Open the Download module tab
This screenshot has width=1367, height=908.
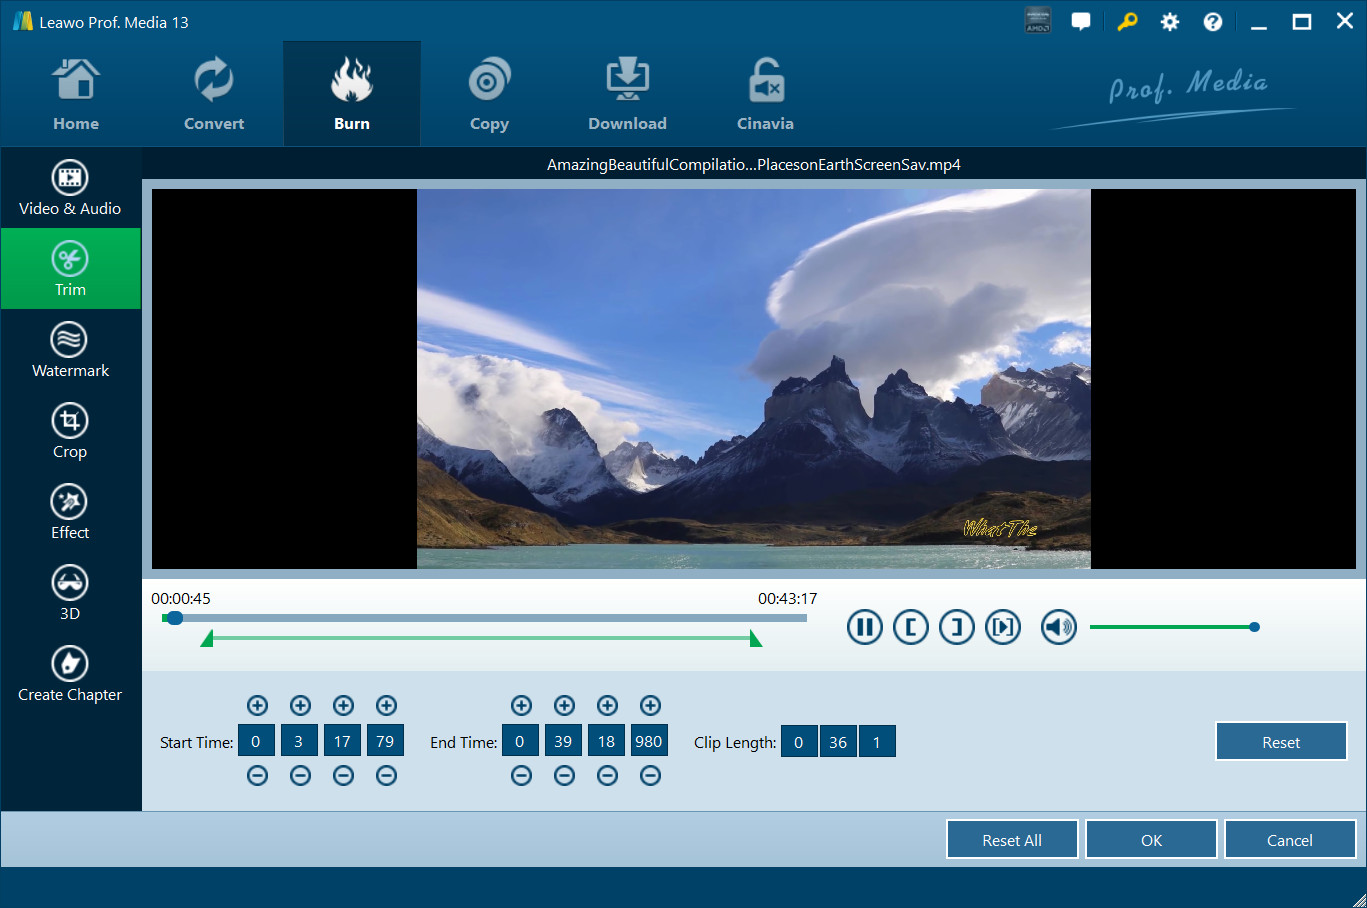click(627, 95)
